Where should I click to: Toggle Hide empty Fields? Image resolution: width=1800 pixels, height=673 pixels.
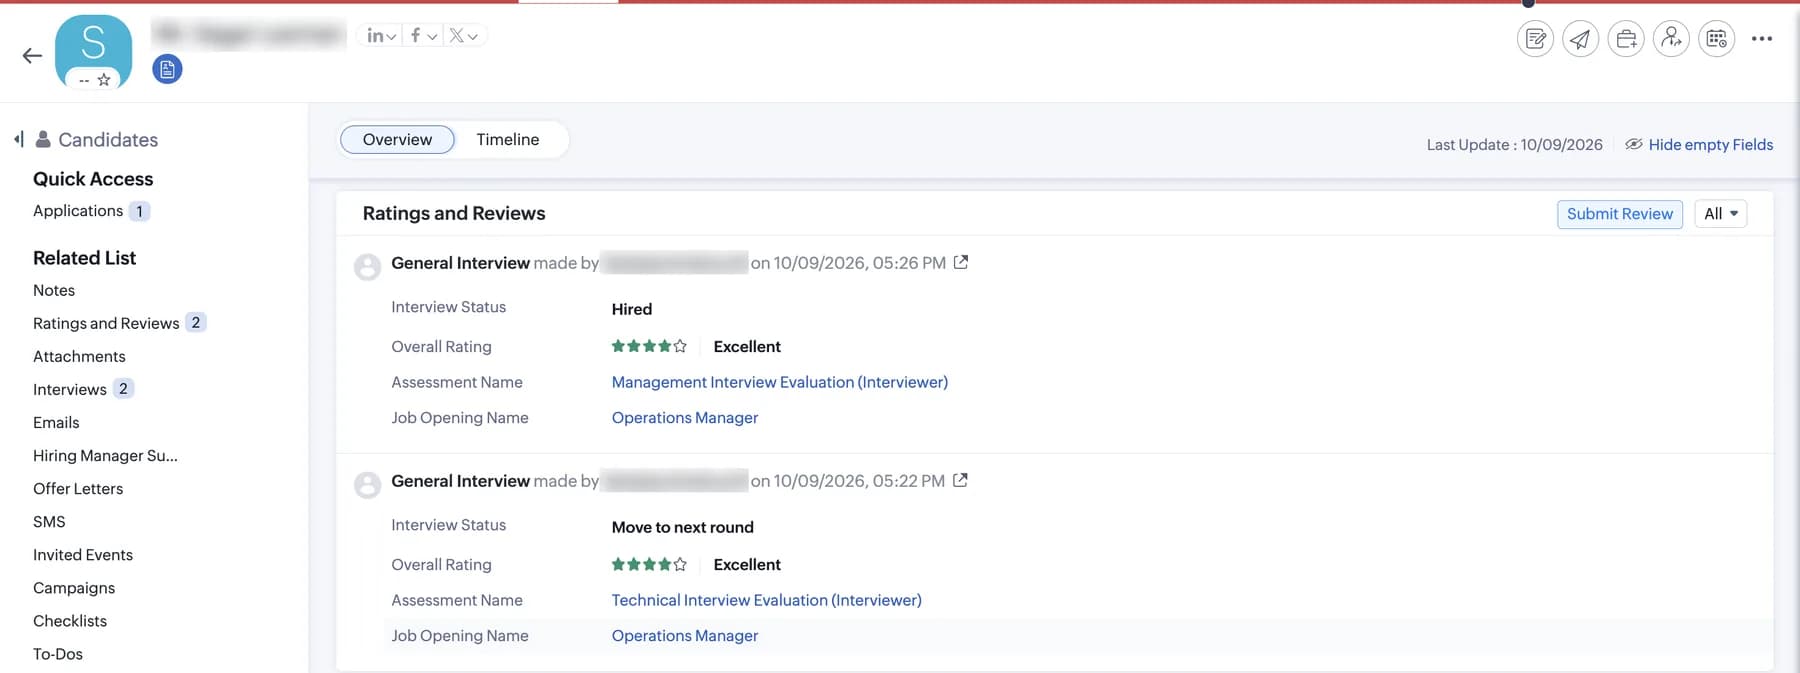point(1699,145)
